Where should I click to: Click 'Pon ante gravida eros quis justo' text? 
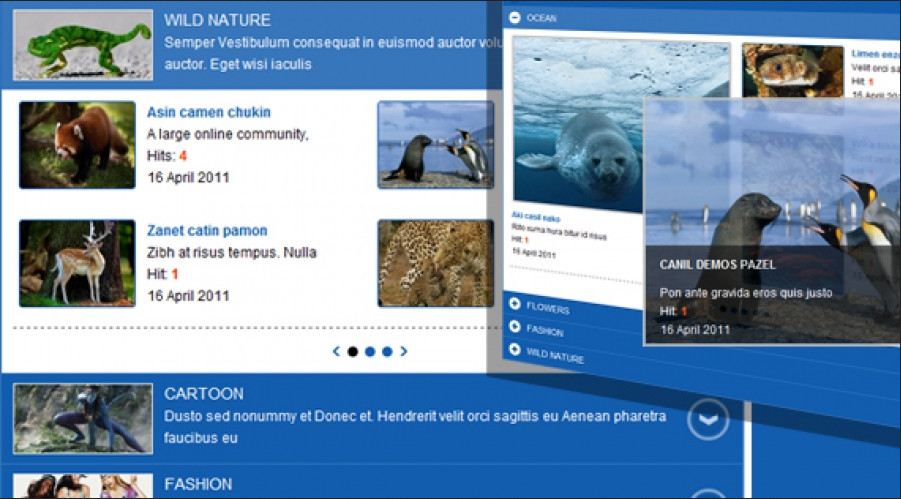click(746, 293)
